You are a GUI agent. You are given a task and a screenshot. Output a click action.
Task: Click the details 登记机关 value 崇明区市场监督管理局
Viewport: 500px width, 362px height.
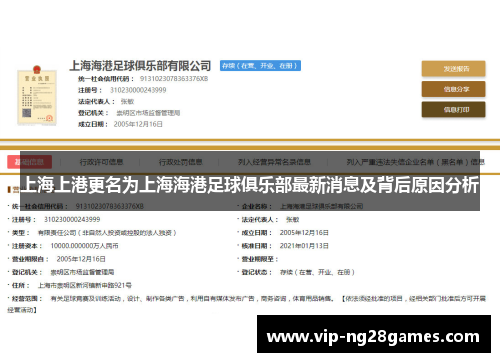[x=82, y=272]
